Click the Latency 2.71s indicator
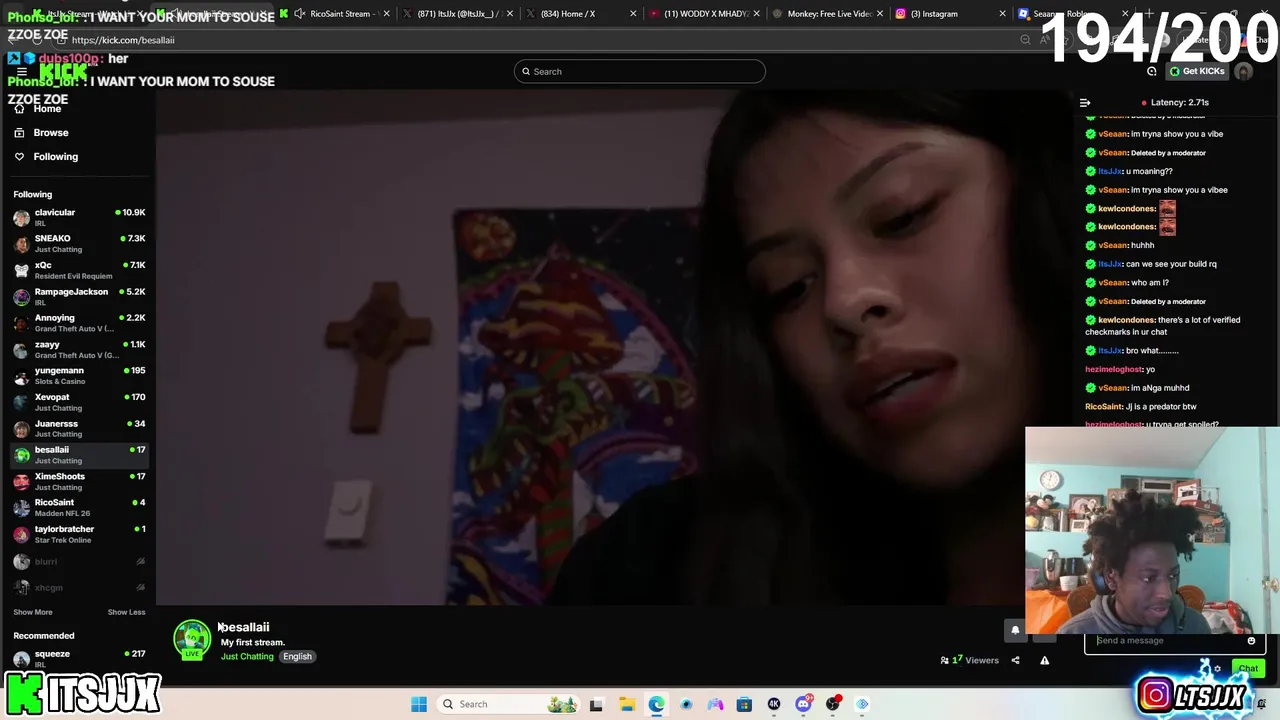 [1175, 102]
